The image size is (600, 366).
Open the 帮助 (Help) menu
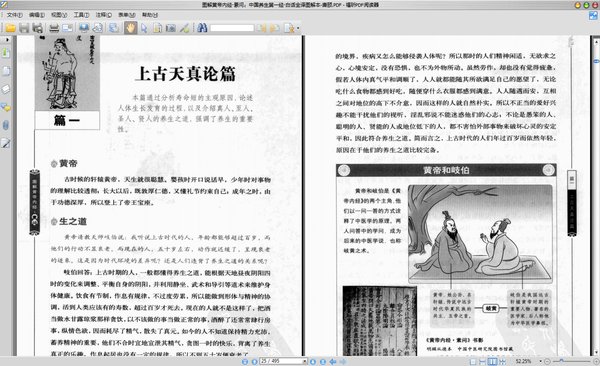150,15
